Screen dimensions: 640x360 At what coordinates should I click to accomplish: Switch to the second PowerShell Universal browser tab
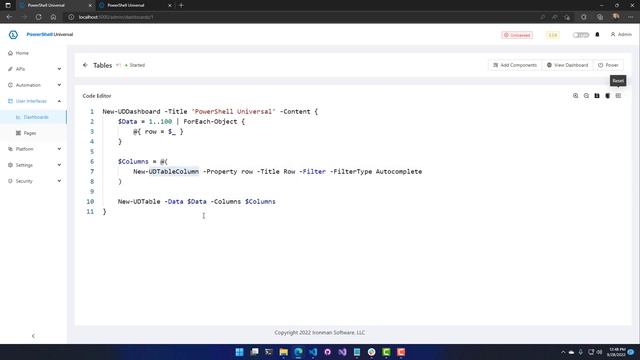point(135,5)
